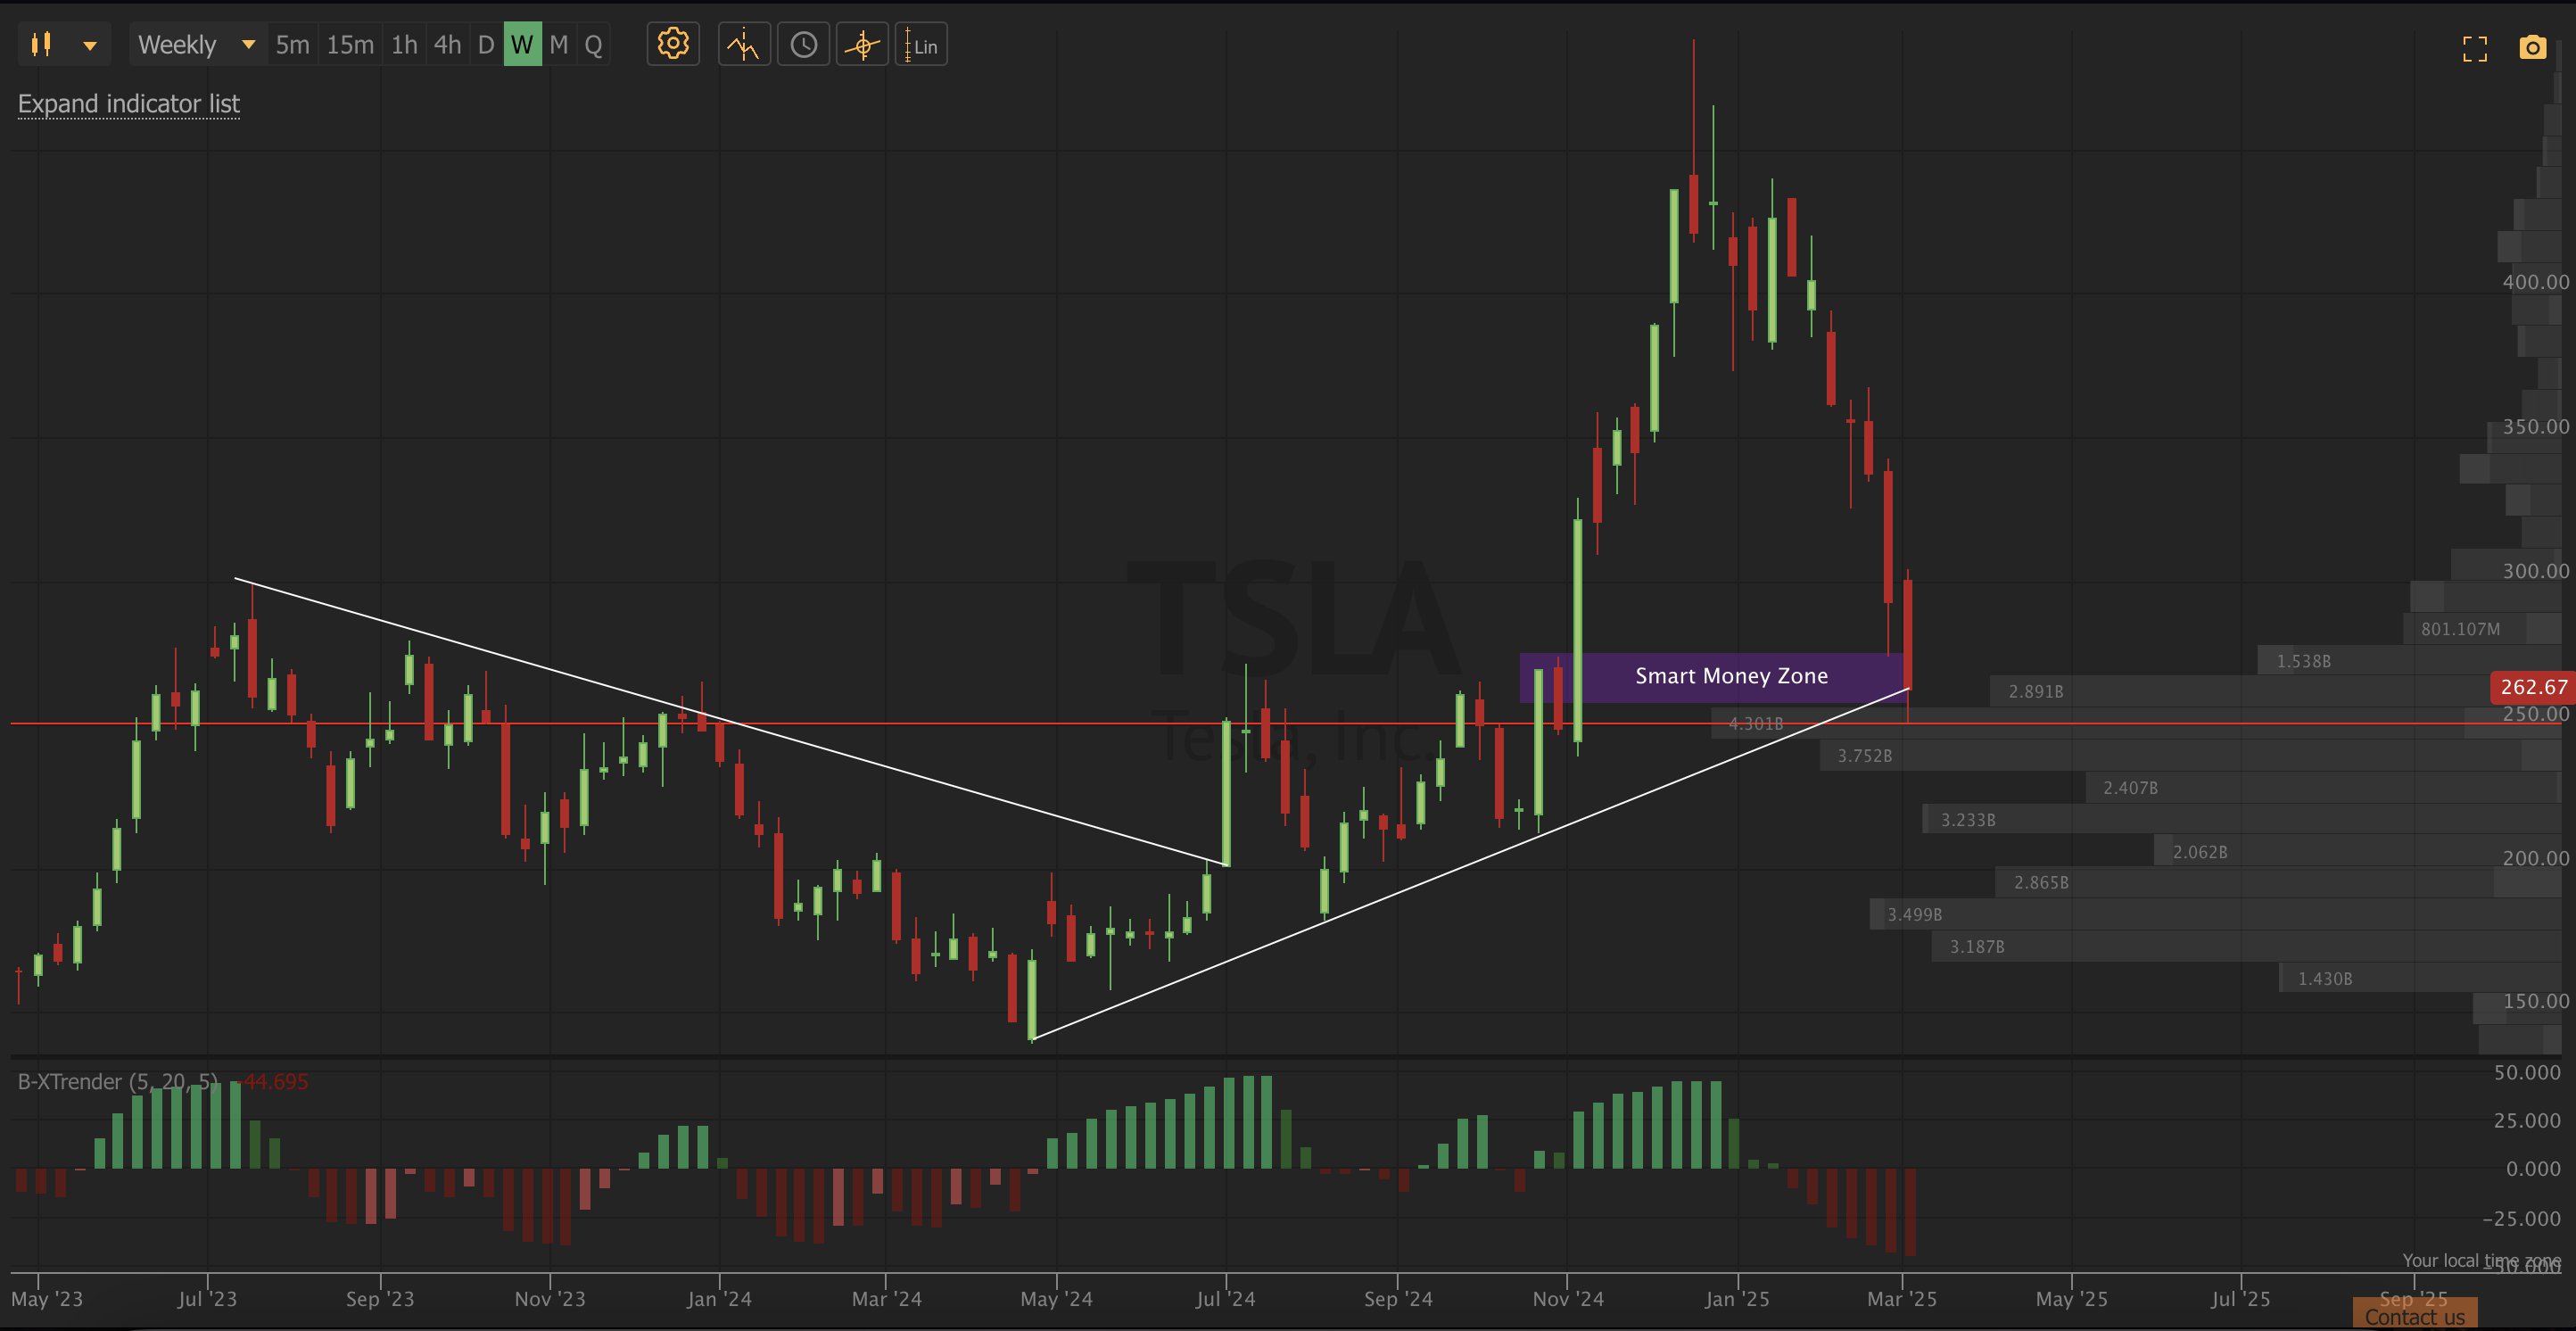Enter fullscreen chart mode
The height and width of the screenshot is (1331, 2576).
click(2475, 48)
